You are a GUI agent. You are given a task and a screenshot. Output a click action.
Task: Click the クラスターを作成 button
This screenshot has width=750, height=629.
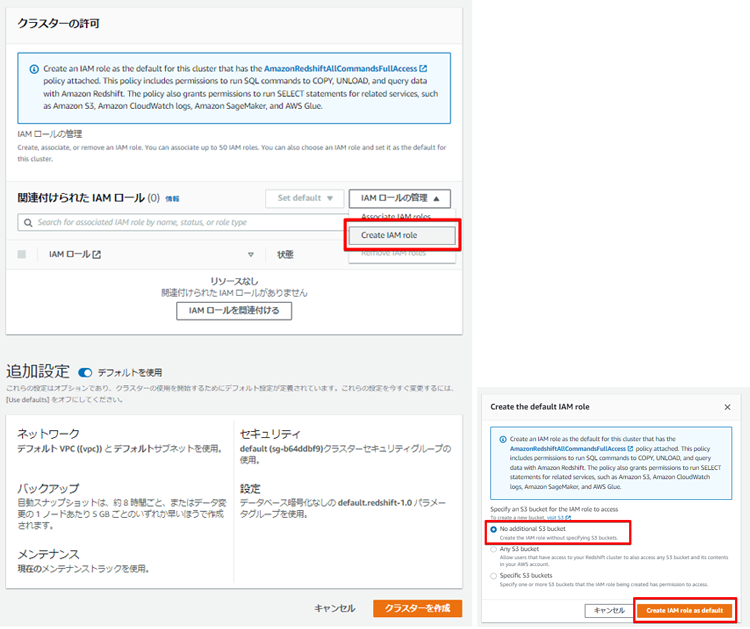point(417,608)
